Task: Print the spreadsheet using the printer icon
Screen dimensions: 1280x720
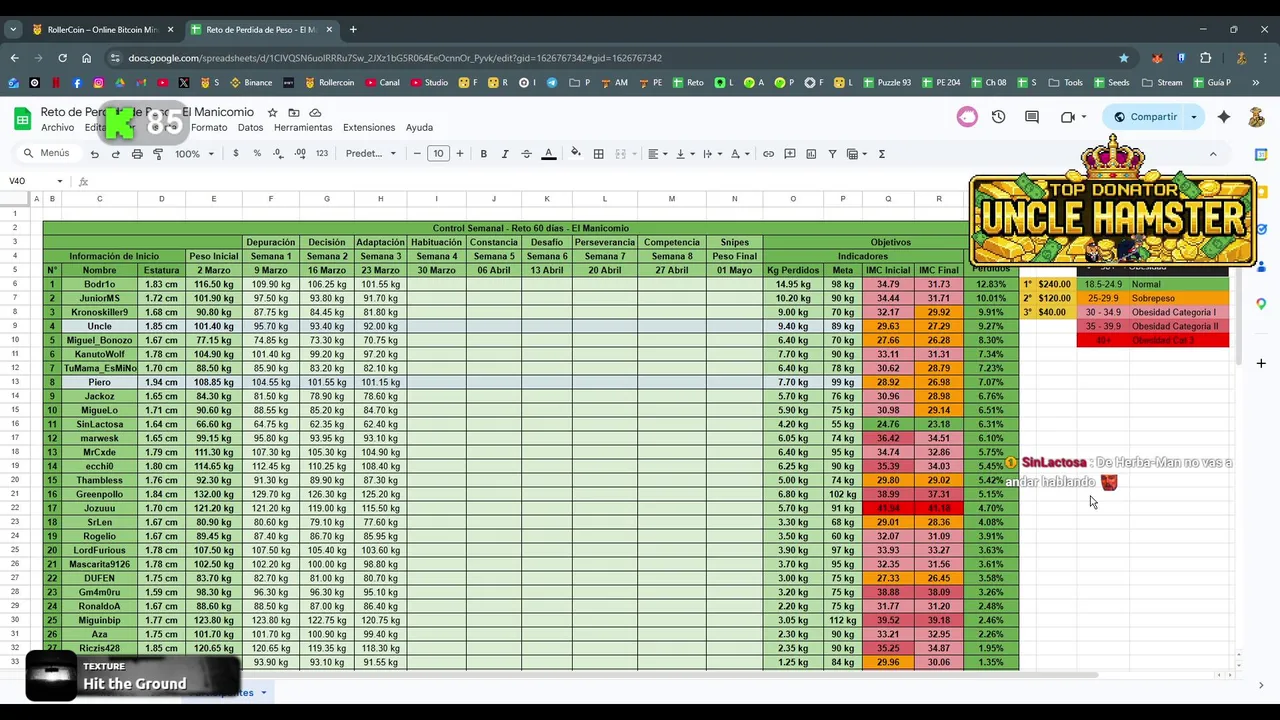Action: (137, 154)
